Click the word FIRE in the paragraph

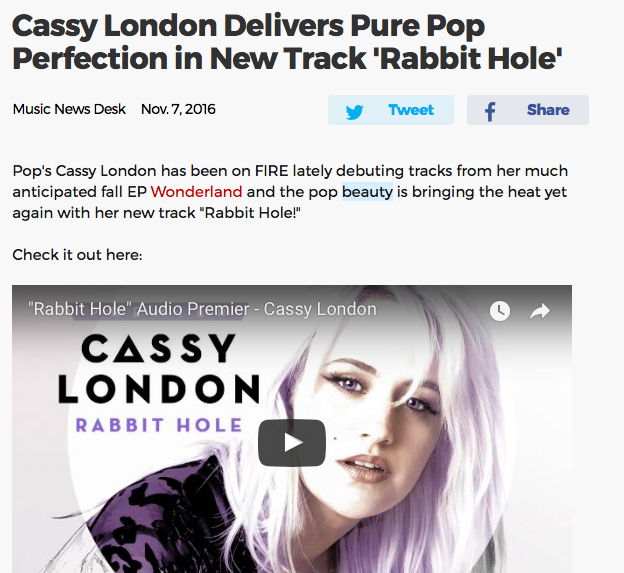[271, 171]
